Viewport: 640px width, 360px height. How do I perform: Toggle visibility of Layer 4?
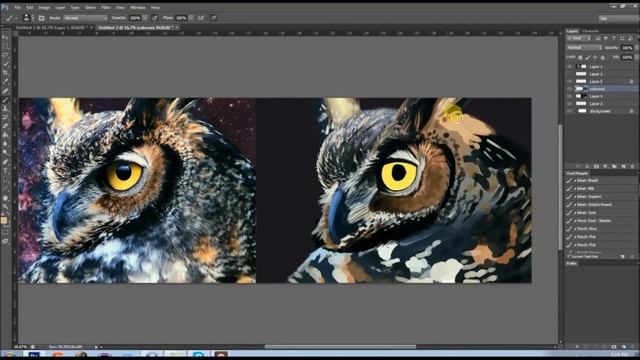[569, 96]
